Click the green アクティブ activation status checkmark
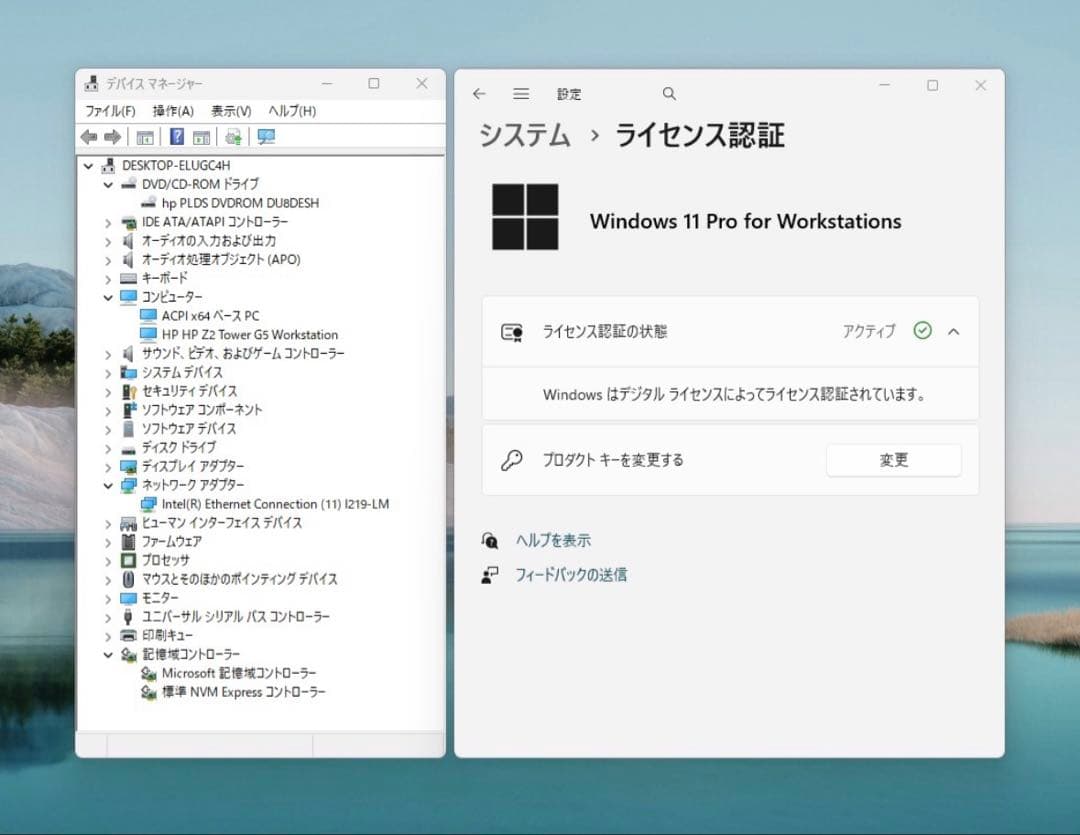1080x835 pixels. 923,331
